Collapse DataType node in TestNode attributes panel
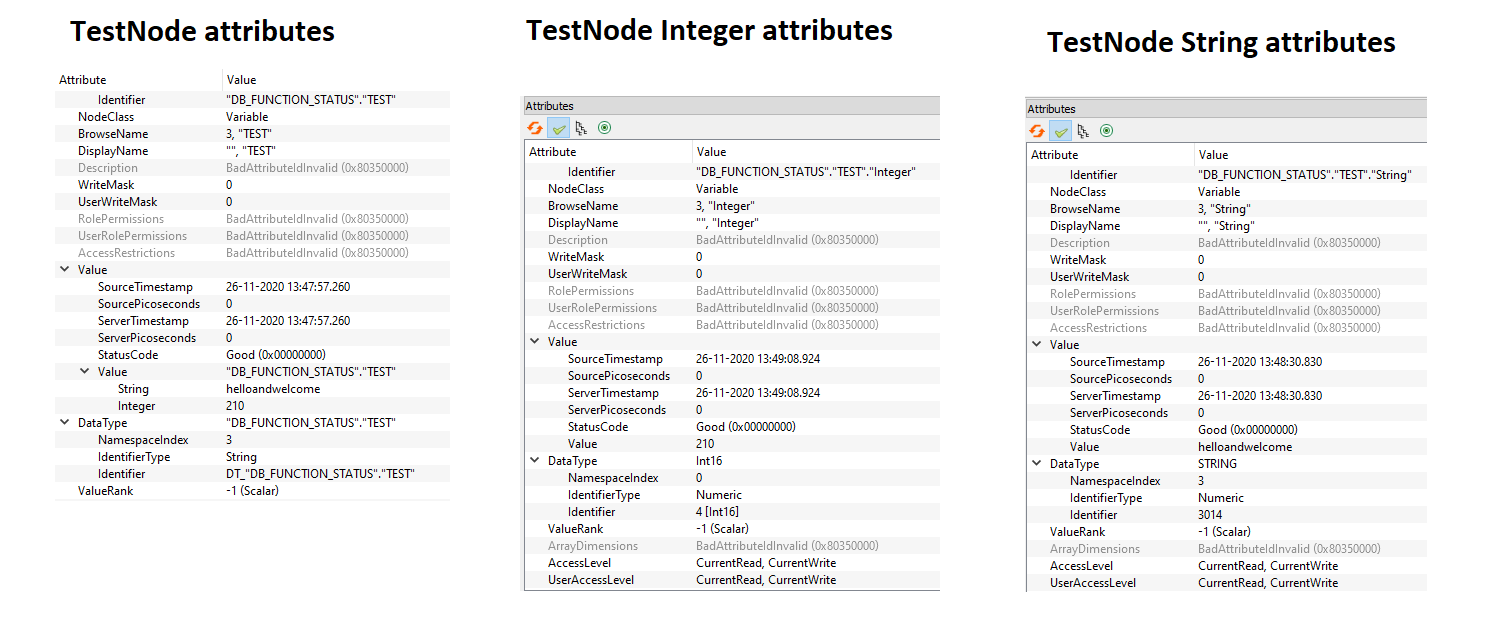The width and height of the screenshot is (1493, 637). 65,423
